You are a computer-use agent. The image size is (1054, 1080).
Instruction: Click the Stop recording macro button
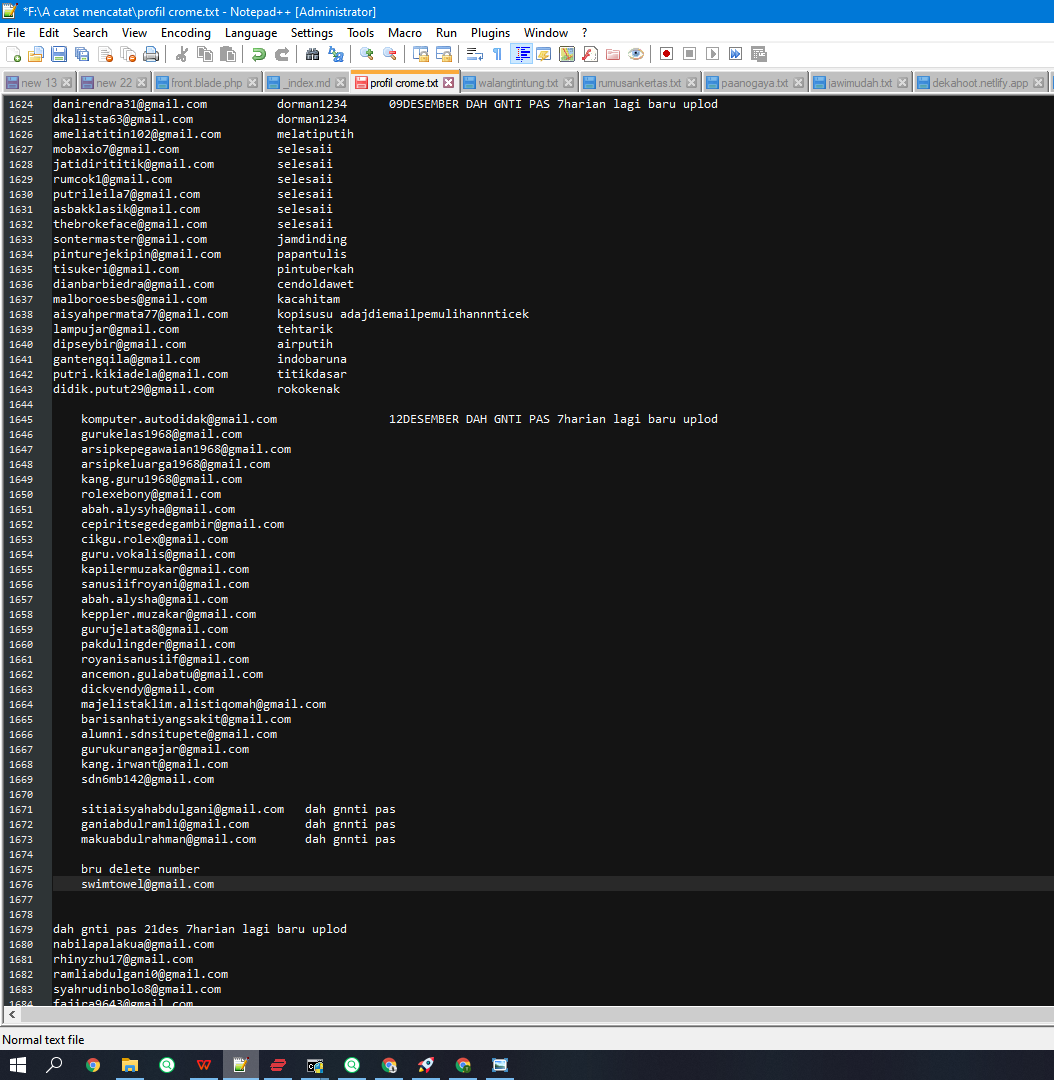click(x=690, y=54)
